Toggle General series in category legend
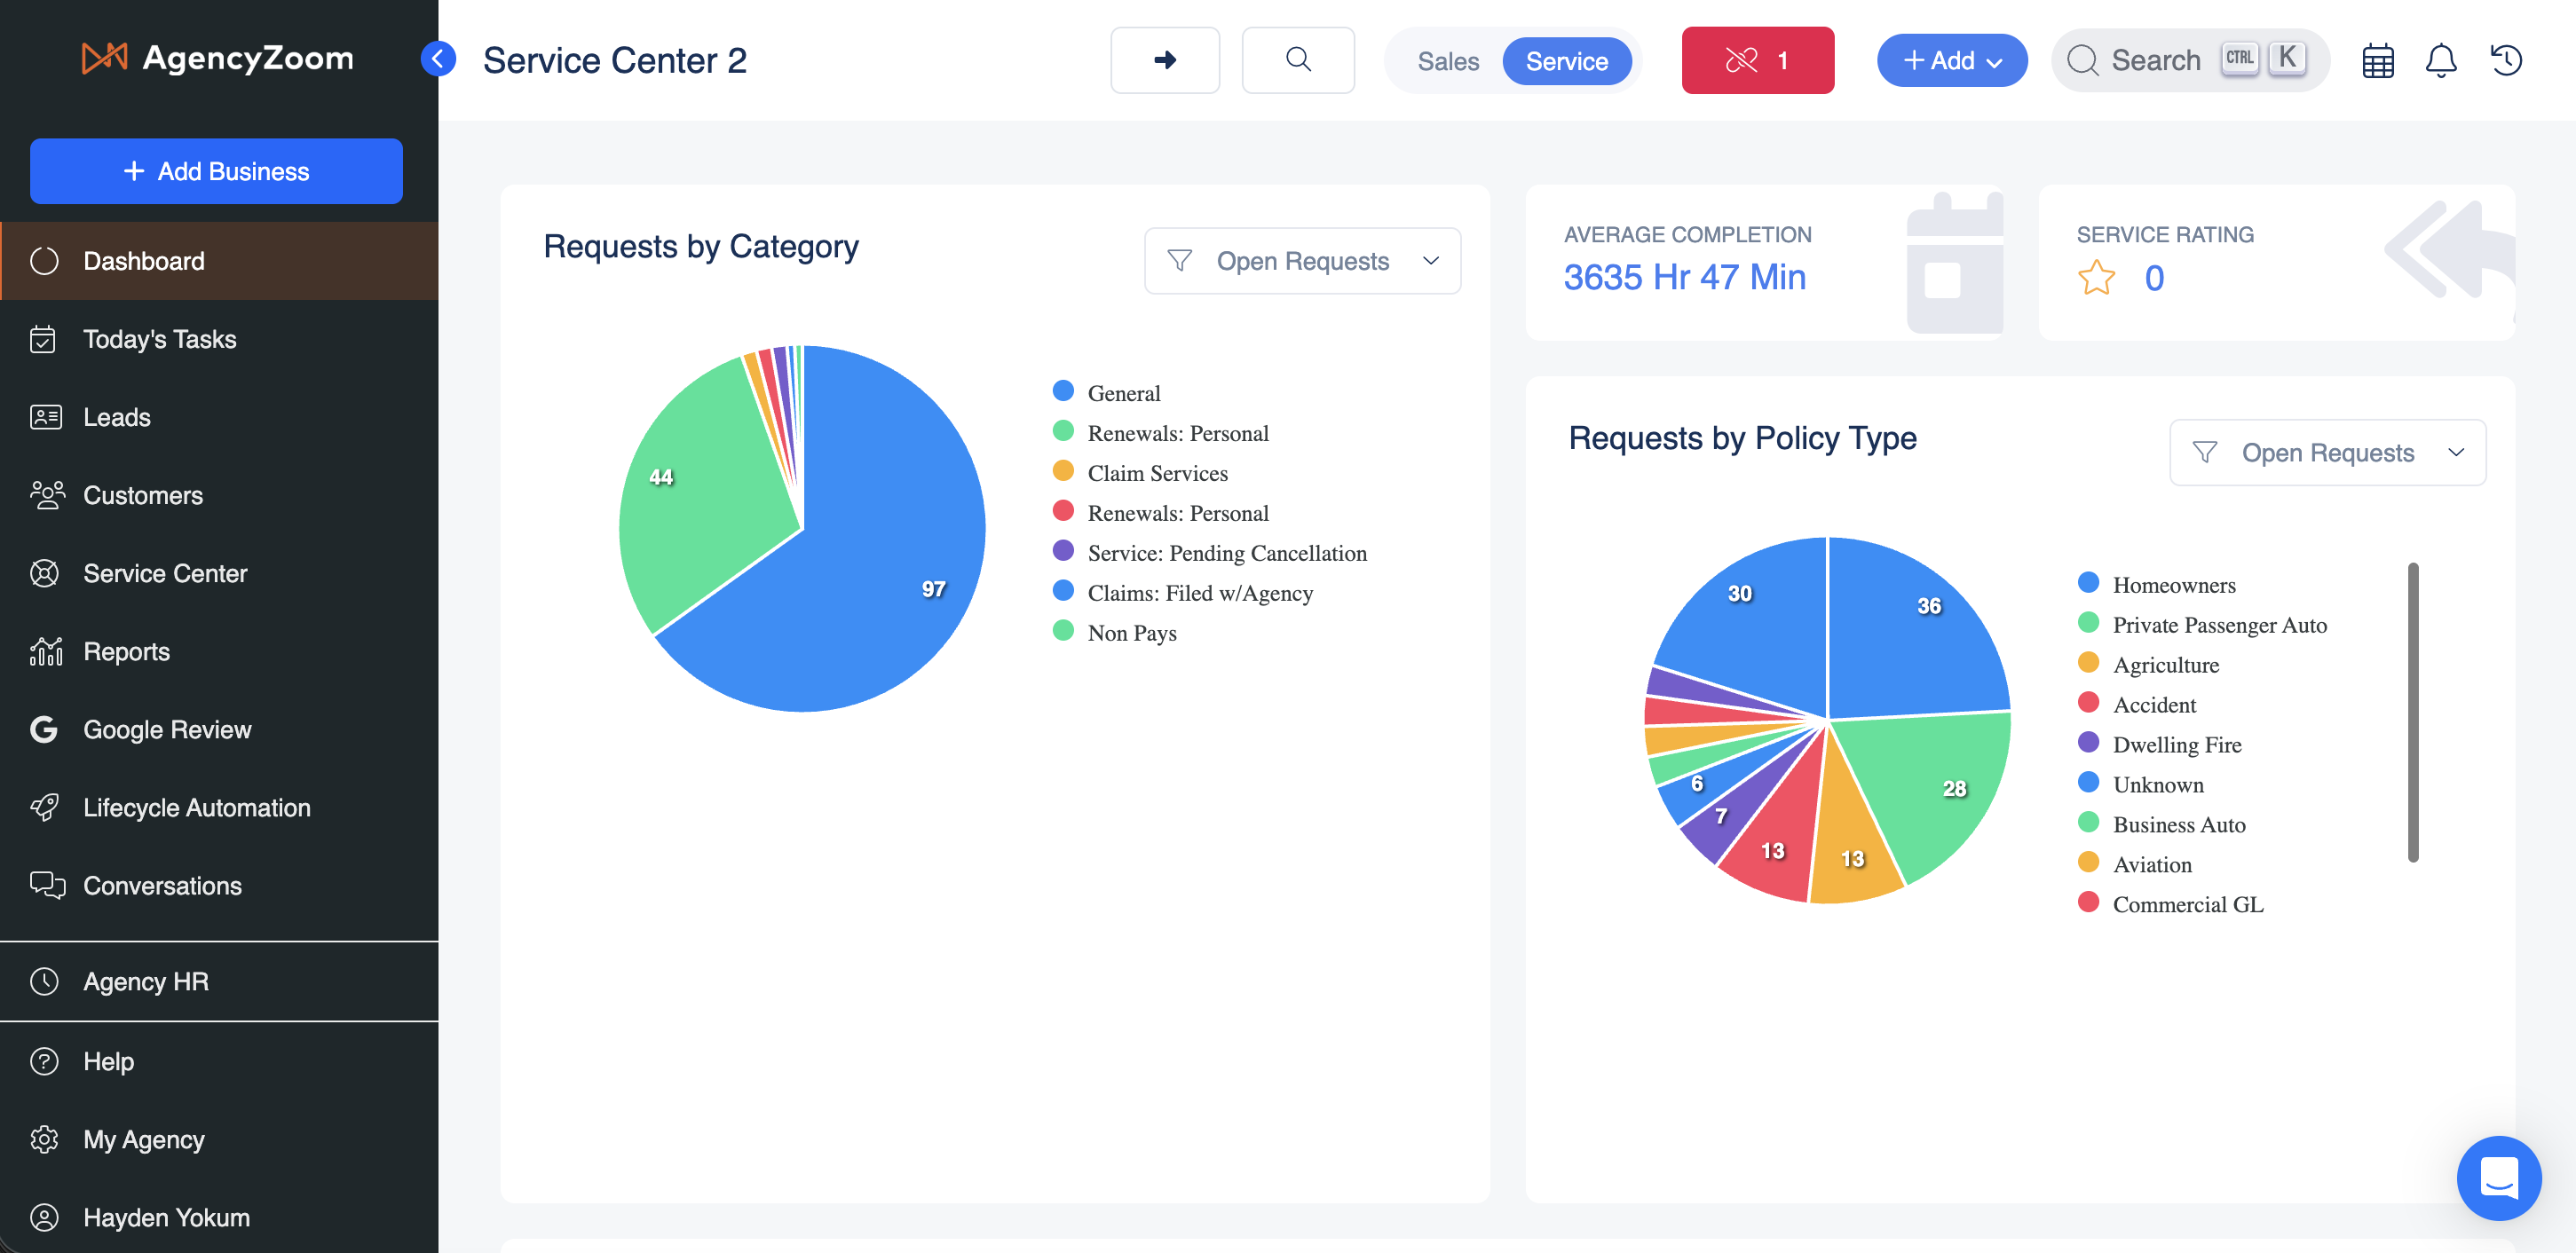The height and width of the screenshot is (1253, 2576). click(x=1123, y=393)
